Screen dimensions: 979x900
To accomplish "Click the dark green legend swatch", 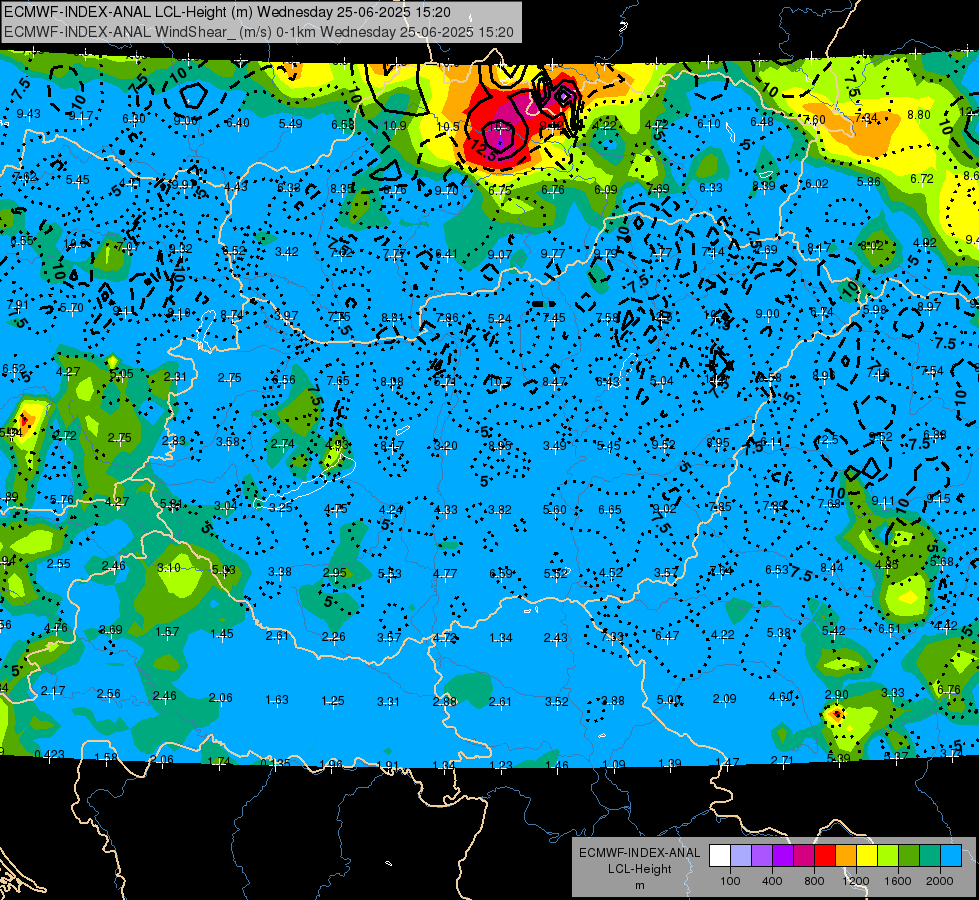I will point(908,856).
